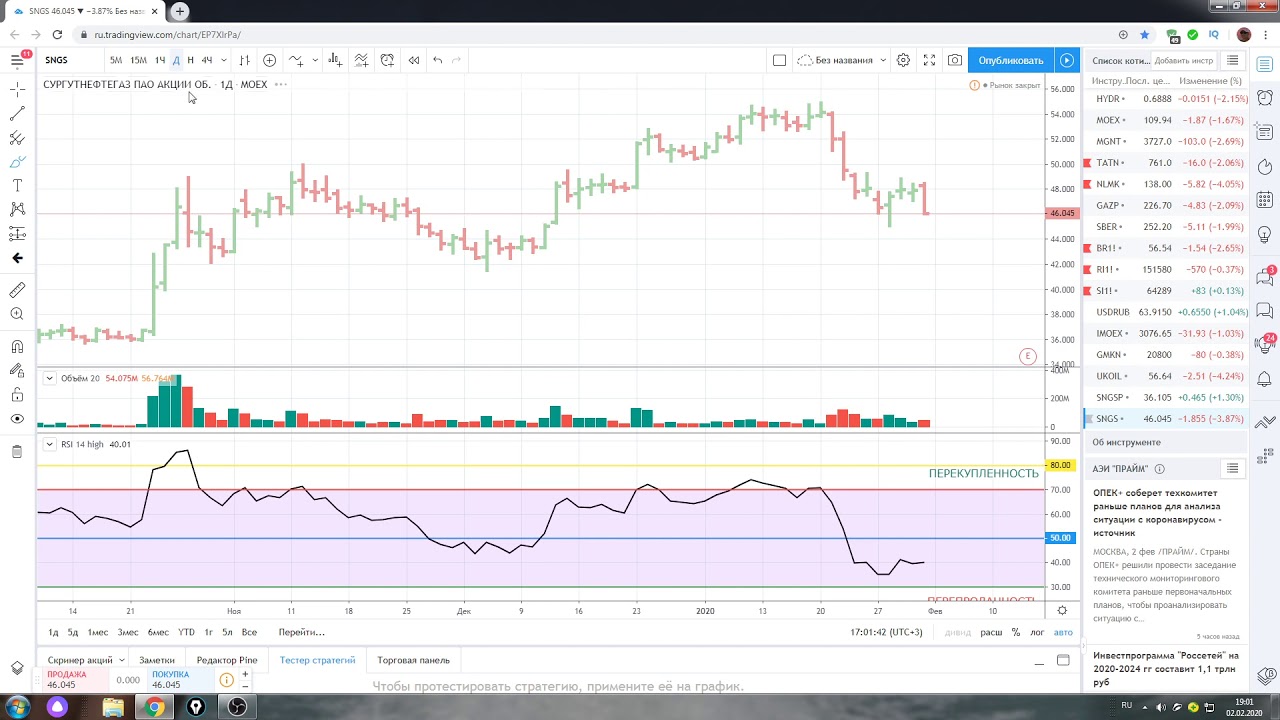Select the 4Ч timeframe
Screen dimensions: 1280x720
(206, 60)
